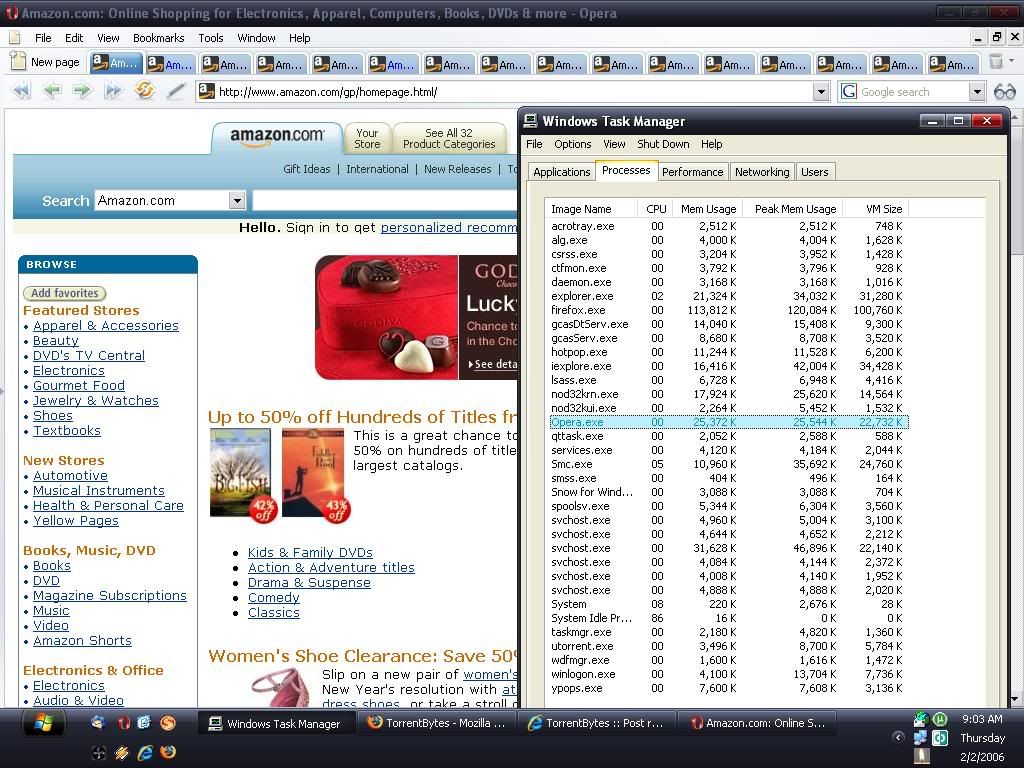The height and width of the screenshot is (768, 1024).
Task: Click the Godiva chocolate banner image
Action: [415, 317]
